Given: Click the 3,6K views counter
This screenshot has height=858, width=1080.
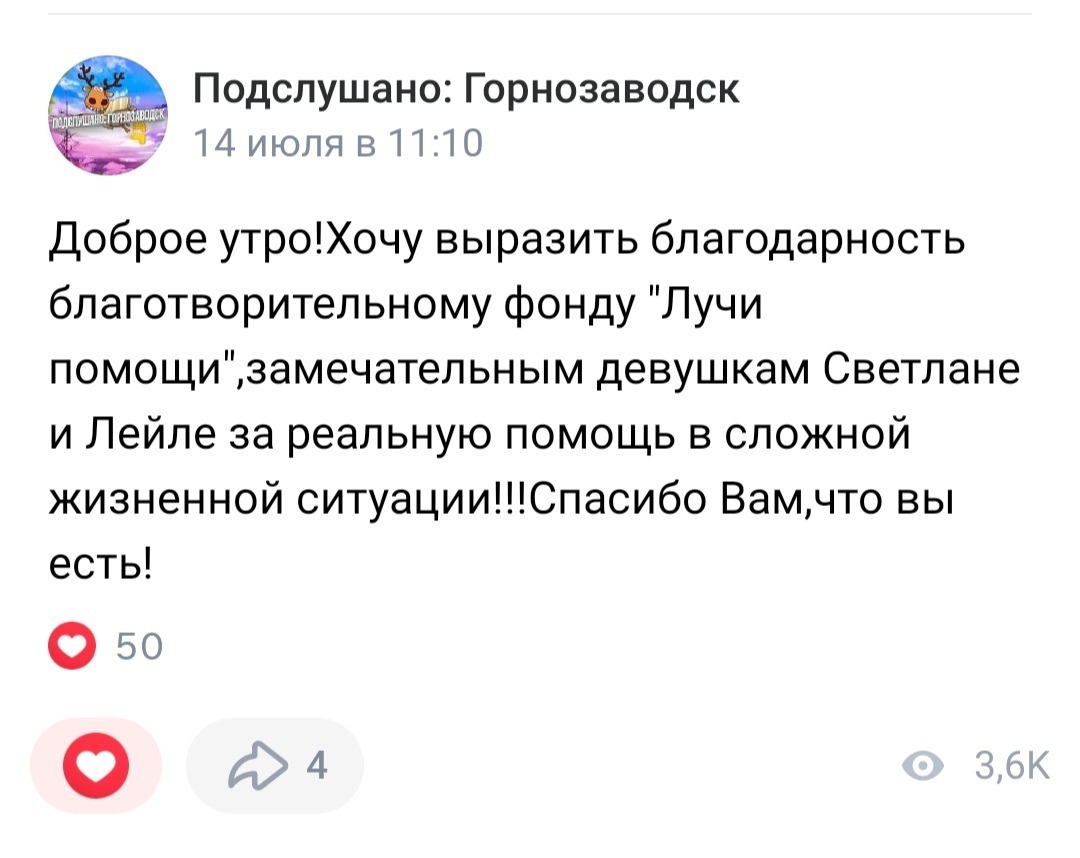Looking at the screenshot, I should (1010, 766).
